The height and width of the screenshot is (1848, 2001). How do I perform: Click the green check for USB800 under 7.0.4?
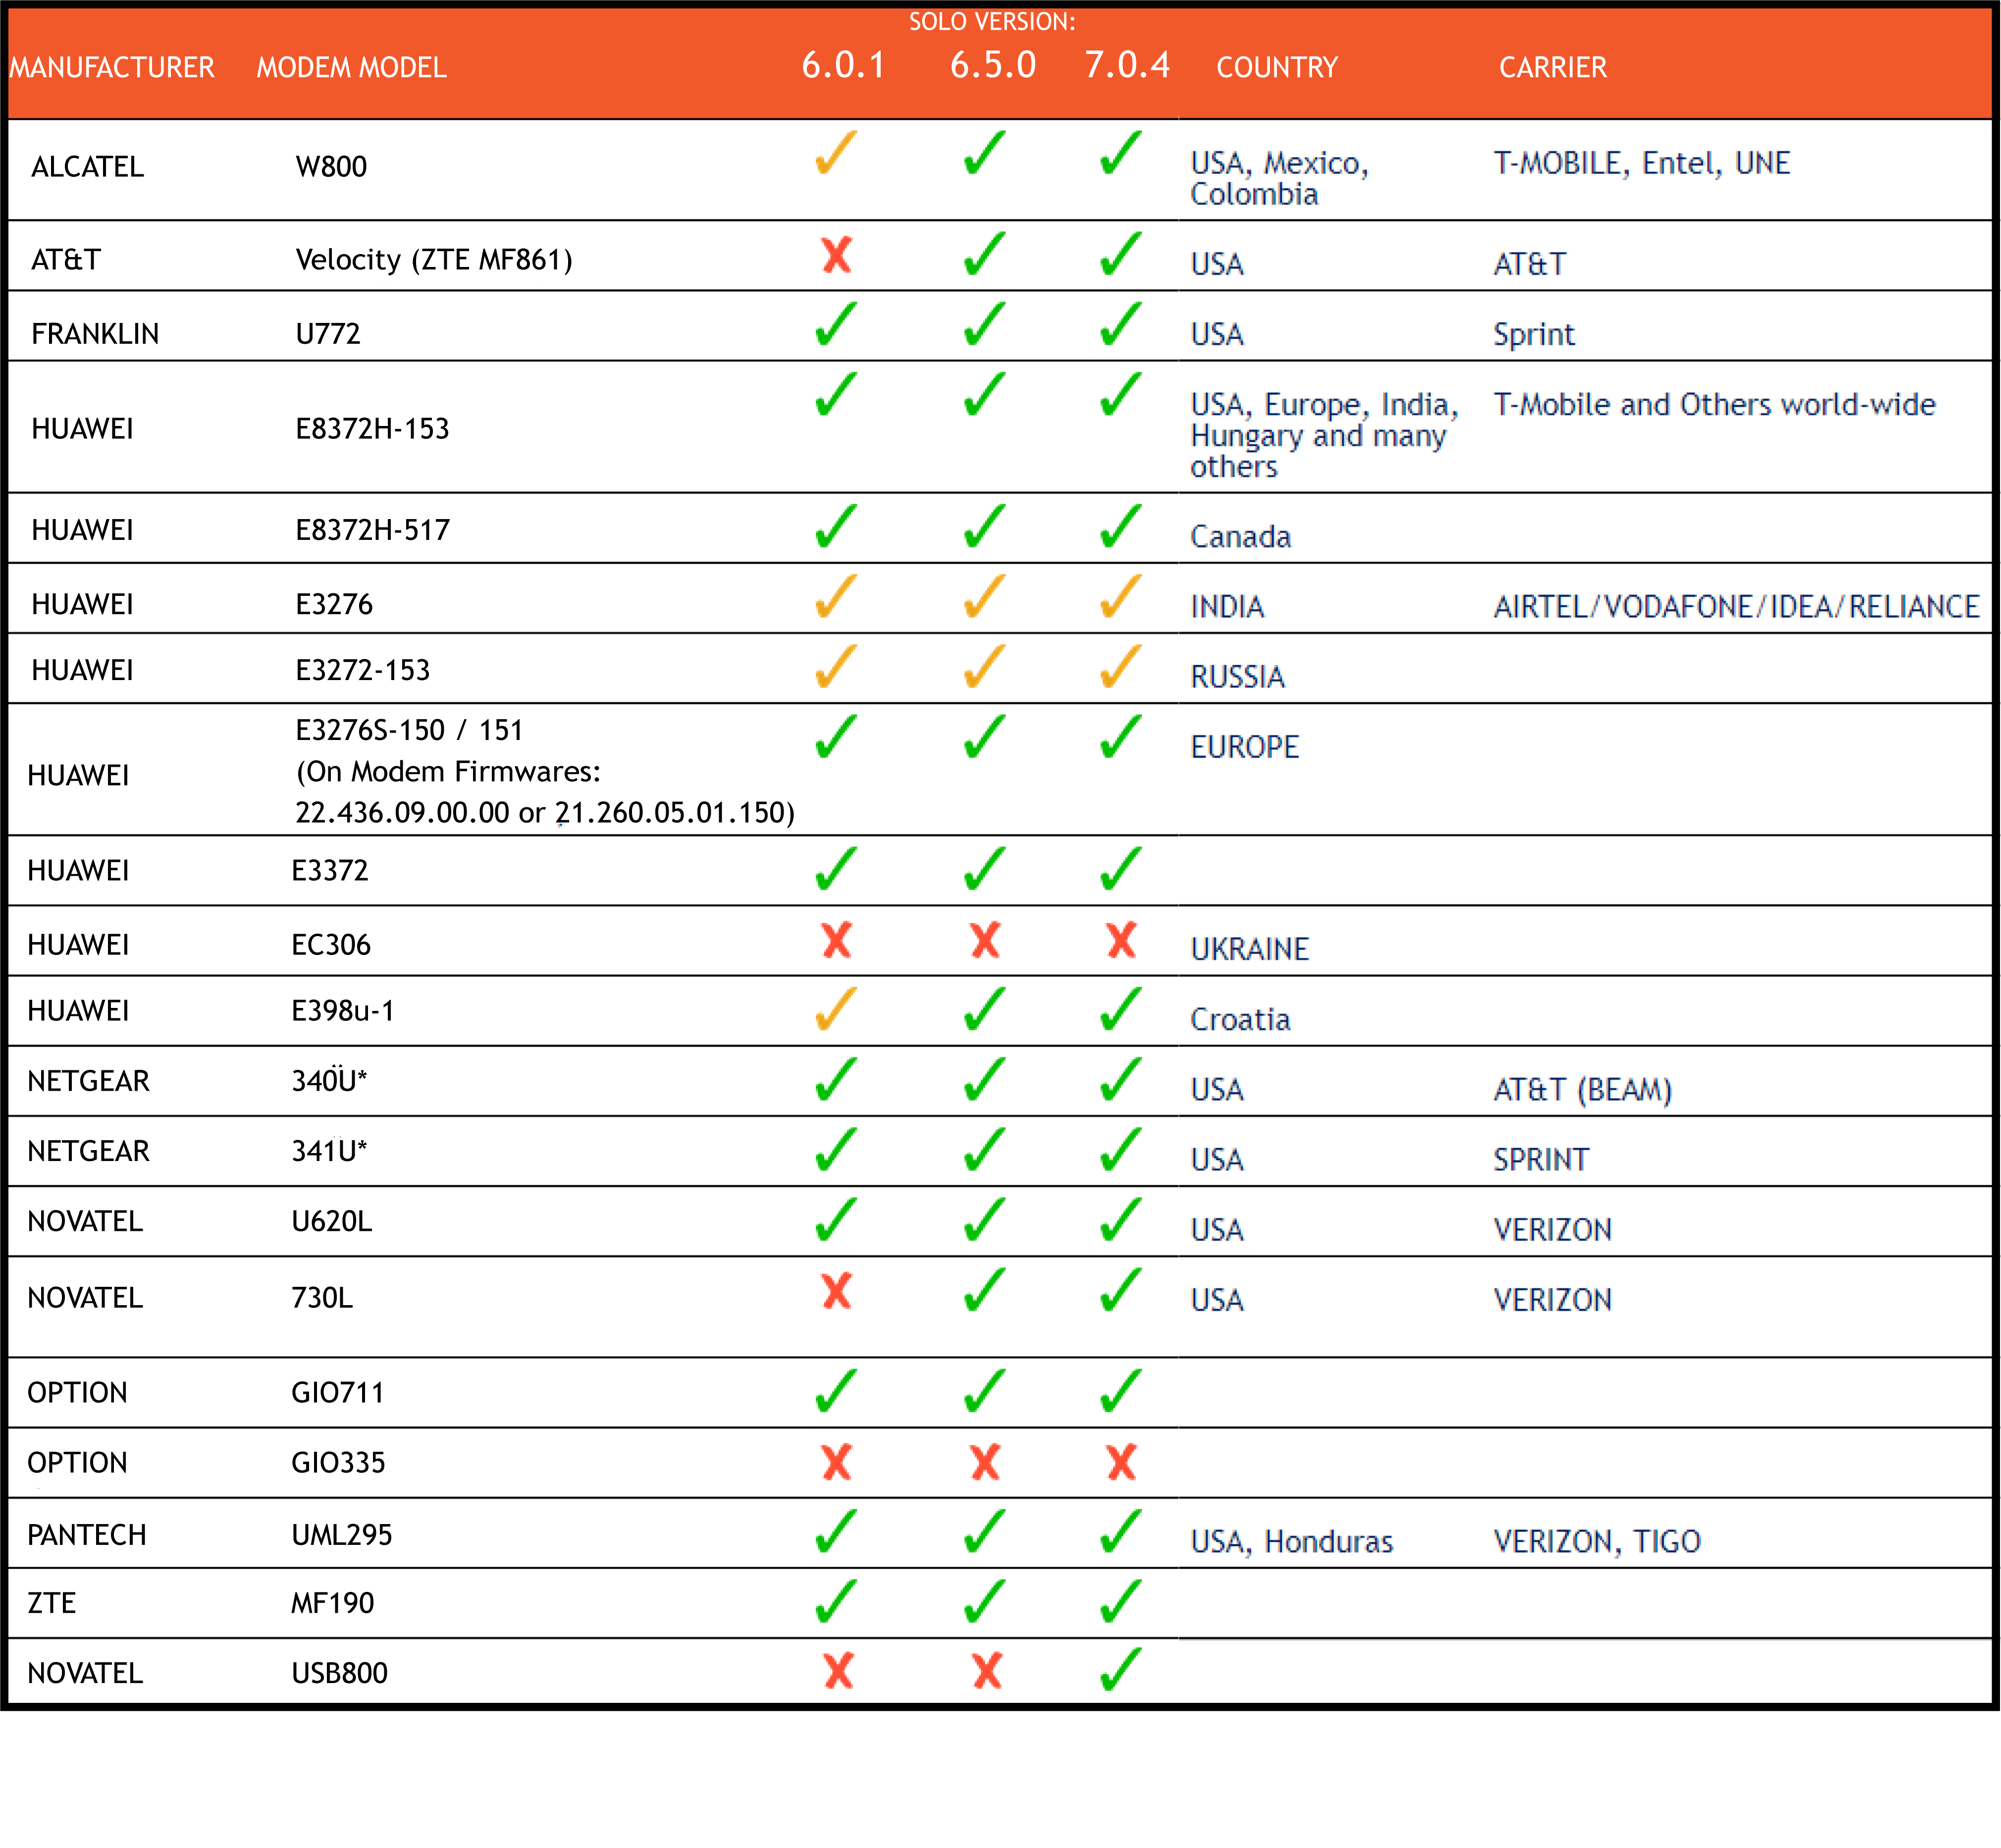click(1120, 1669)
